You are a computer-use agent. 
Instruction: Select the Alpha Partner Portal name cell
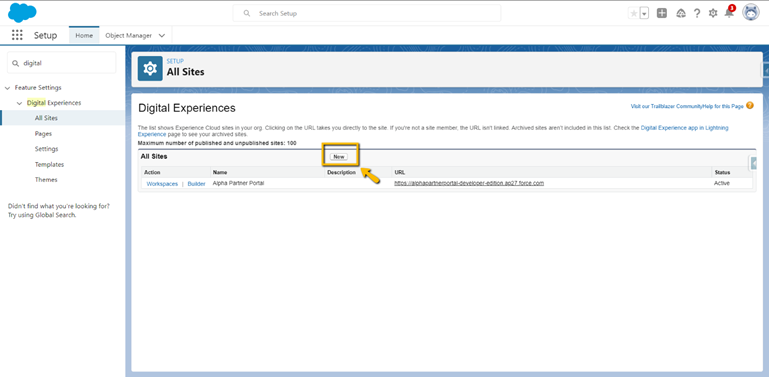pos(237,183)
